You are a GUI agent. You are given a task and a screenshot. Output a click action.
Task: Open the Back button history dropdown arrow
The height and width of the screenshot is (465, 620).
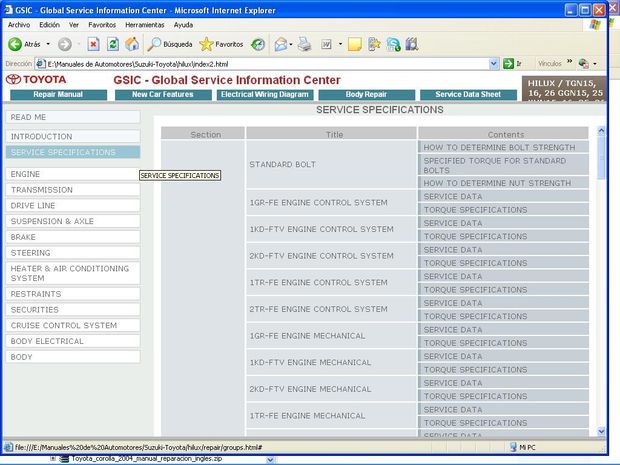click(x=47, y=44)
